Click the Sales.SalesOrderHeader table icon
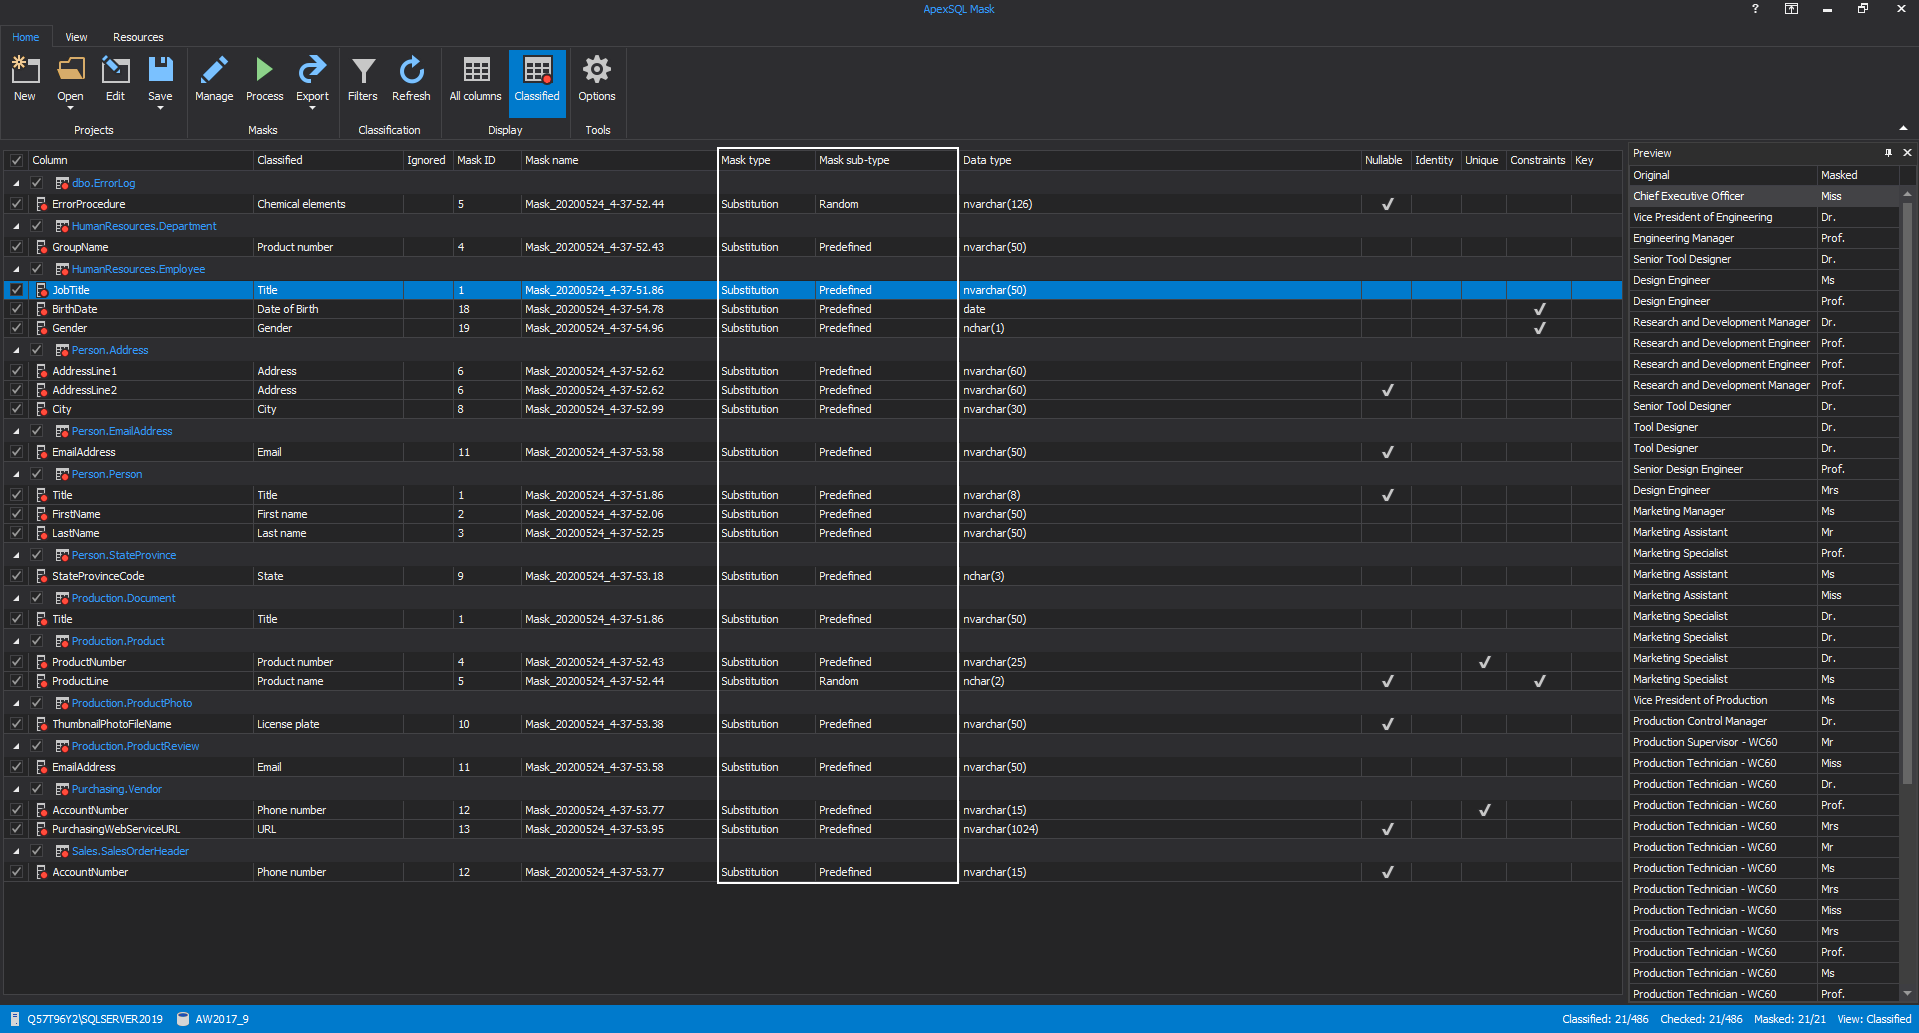This screenshot has height=1033, width=1919. (x=62, y=851)
